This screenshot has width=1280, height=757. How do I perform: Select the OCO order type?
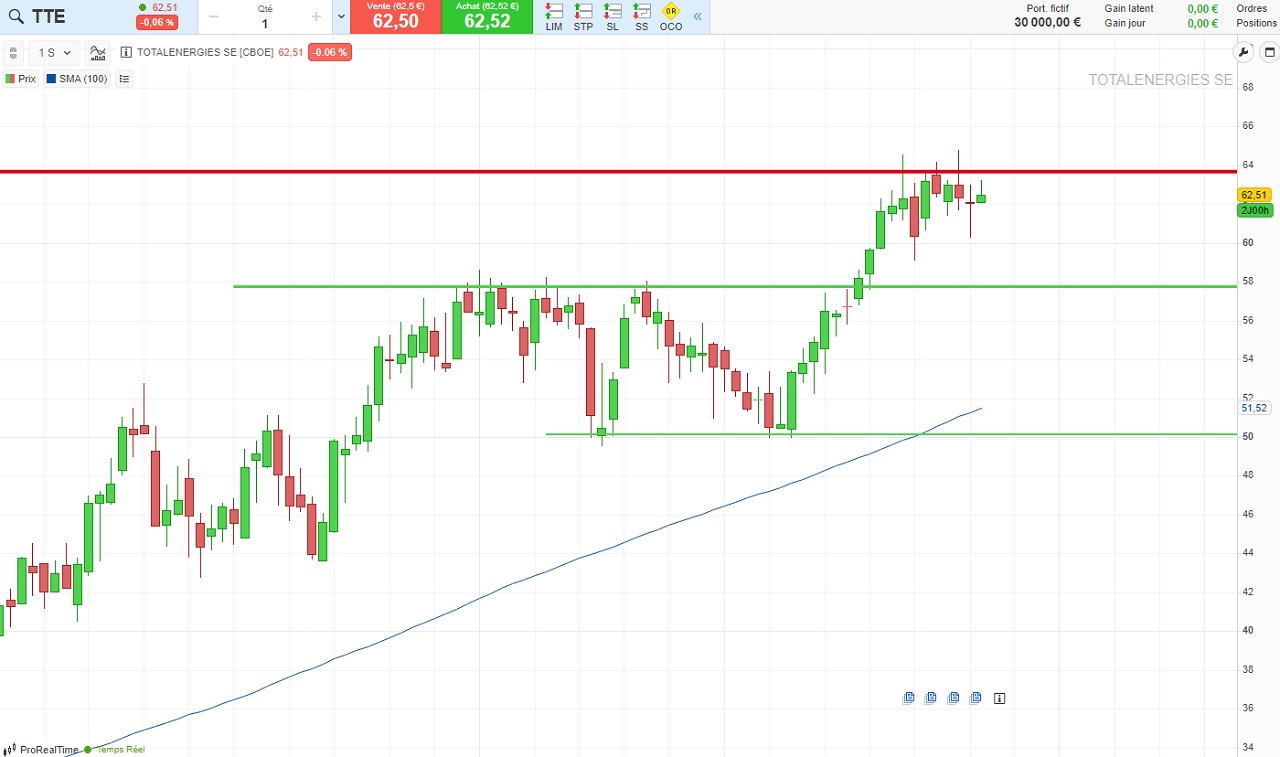click(671, 17)
